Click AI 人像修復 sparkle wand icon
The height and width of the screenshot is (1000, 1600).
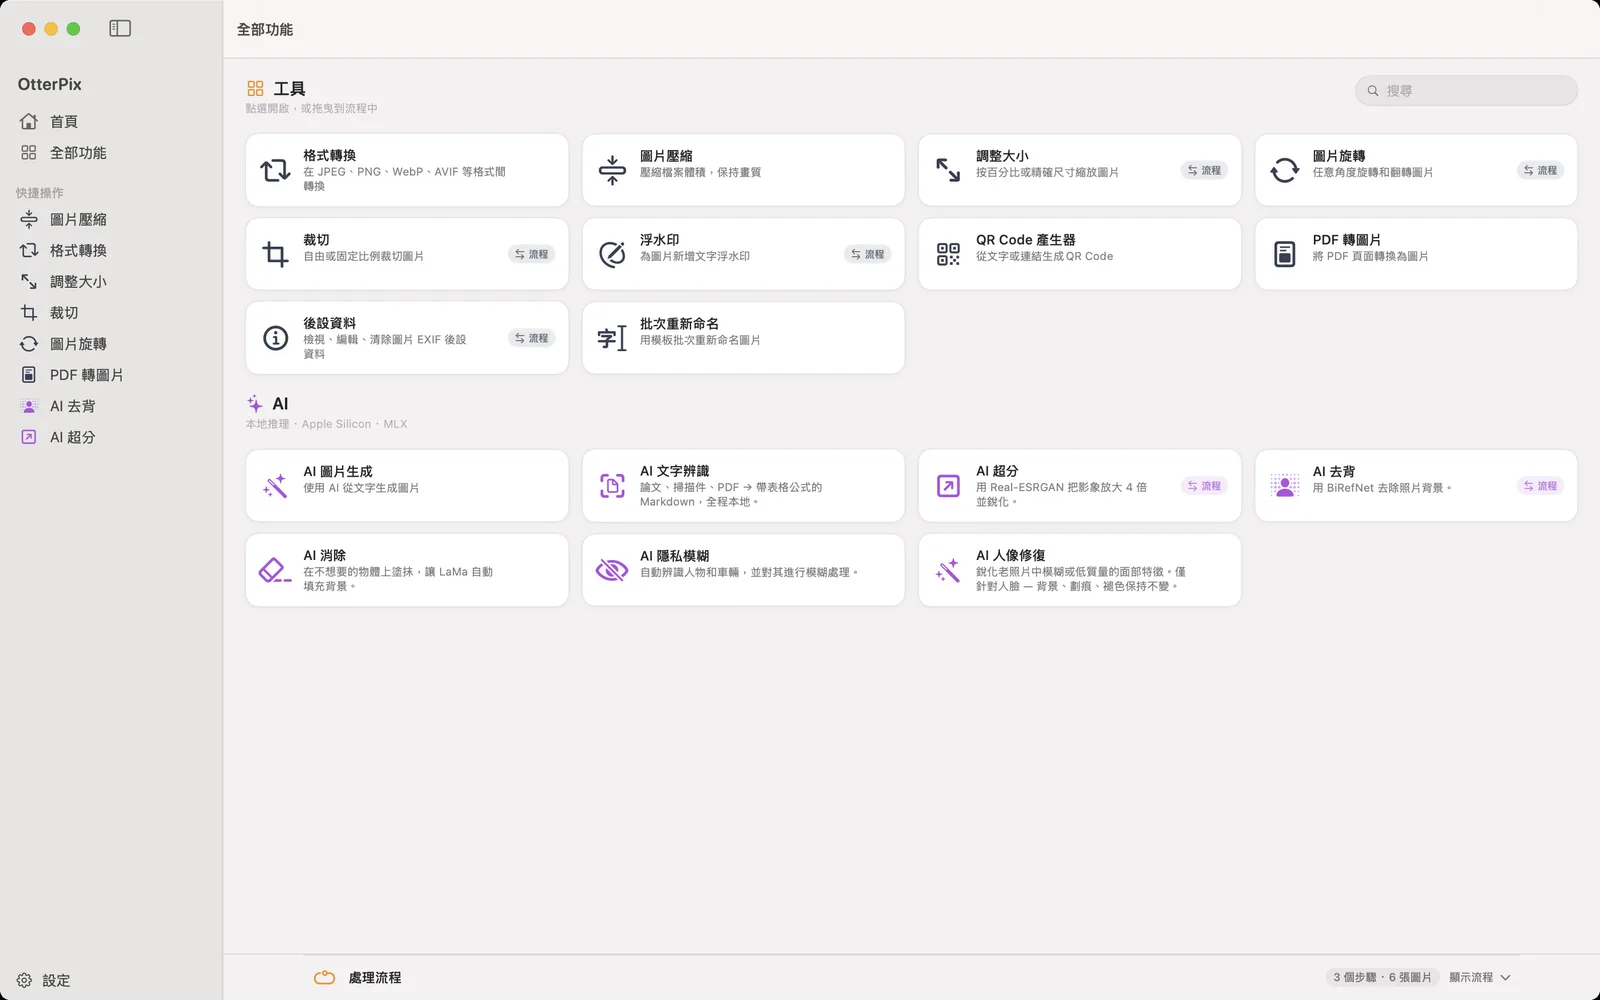click(x=948, y=570)
